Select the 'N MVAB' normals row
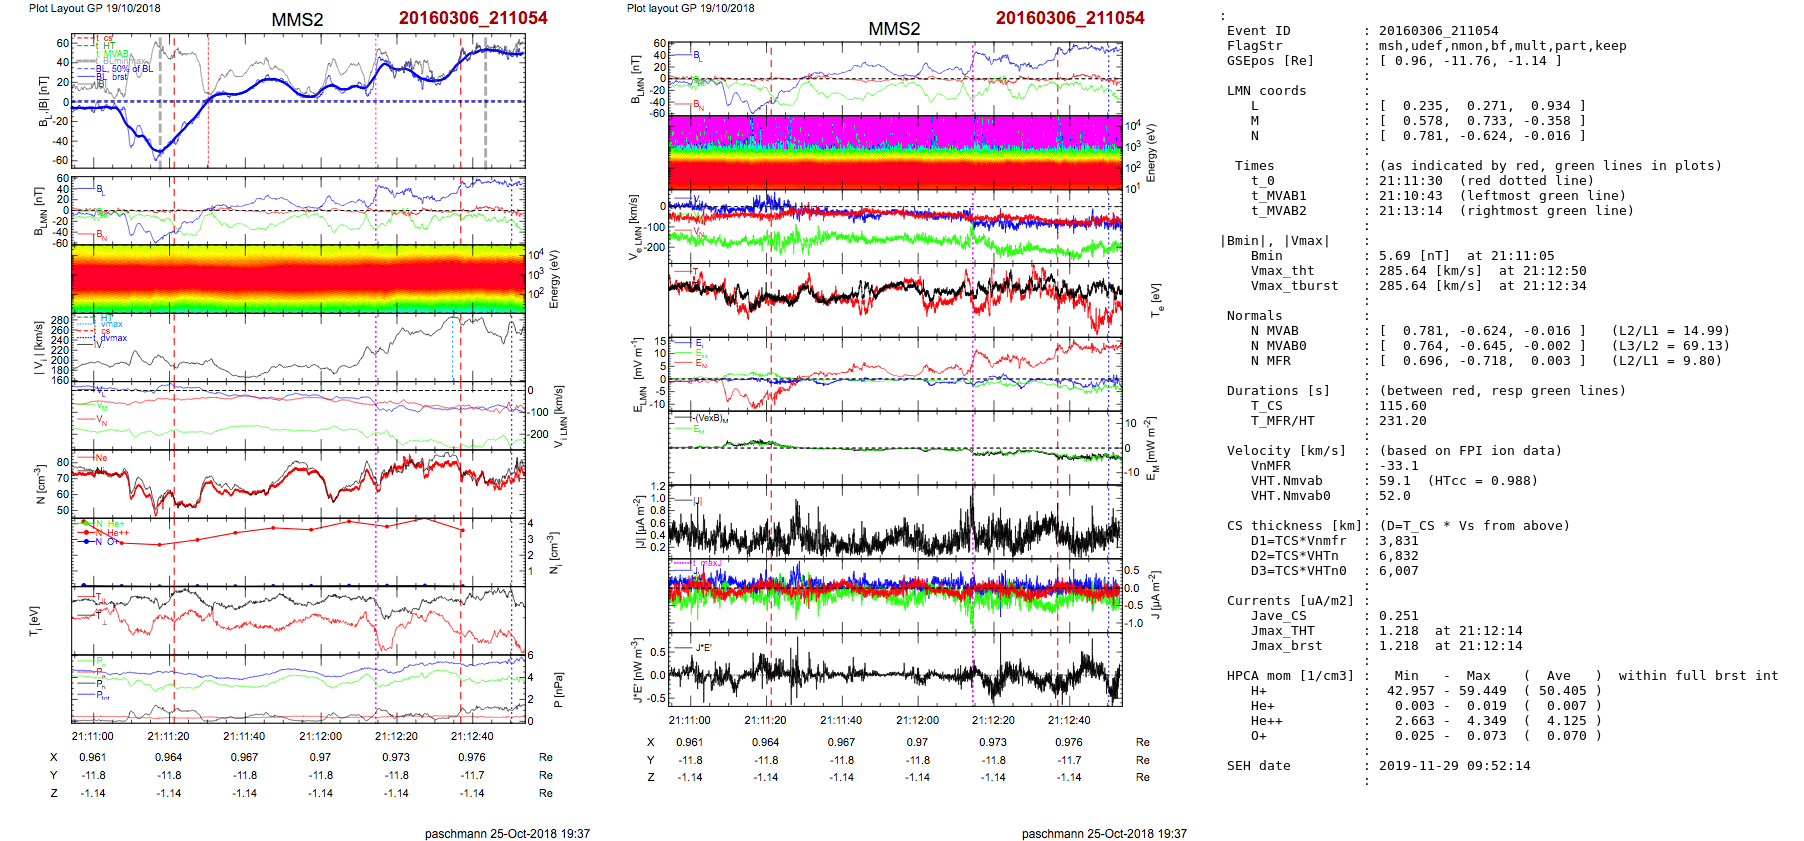The image size is (1804, 841). point(1274,331)
